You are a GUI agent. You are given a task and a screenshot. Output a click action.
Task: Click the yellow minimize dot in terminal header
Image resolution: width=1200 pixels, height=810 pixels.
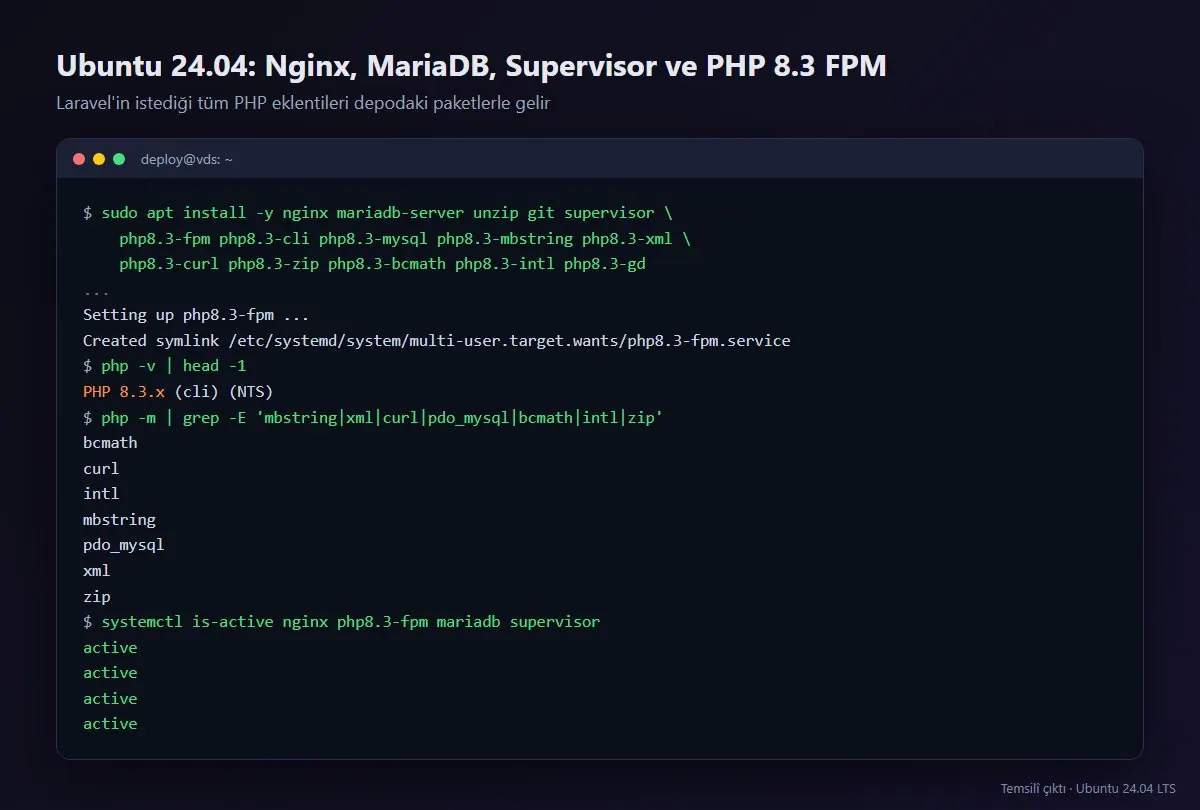(x=99, y=159)
